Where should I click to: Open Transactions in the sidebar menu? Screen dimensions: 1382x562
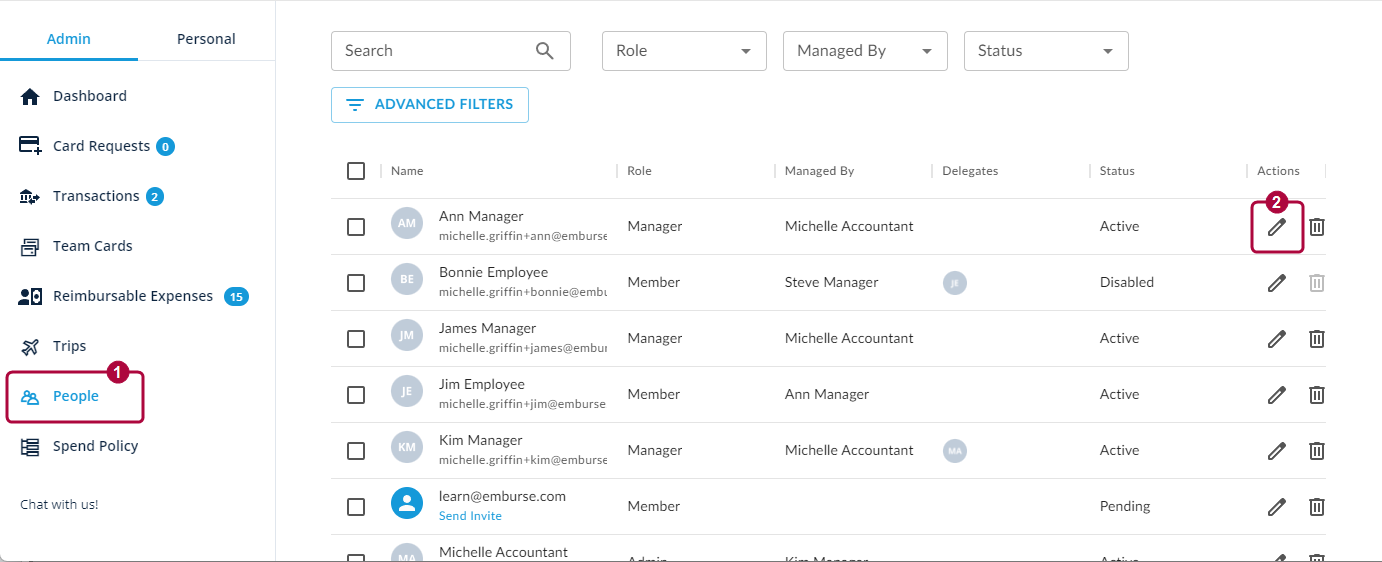point(95,196)
